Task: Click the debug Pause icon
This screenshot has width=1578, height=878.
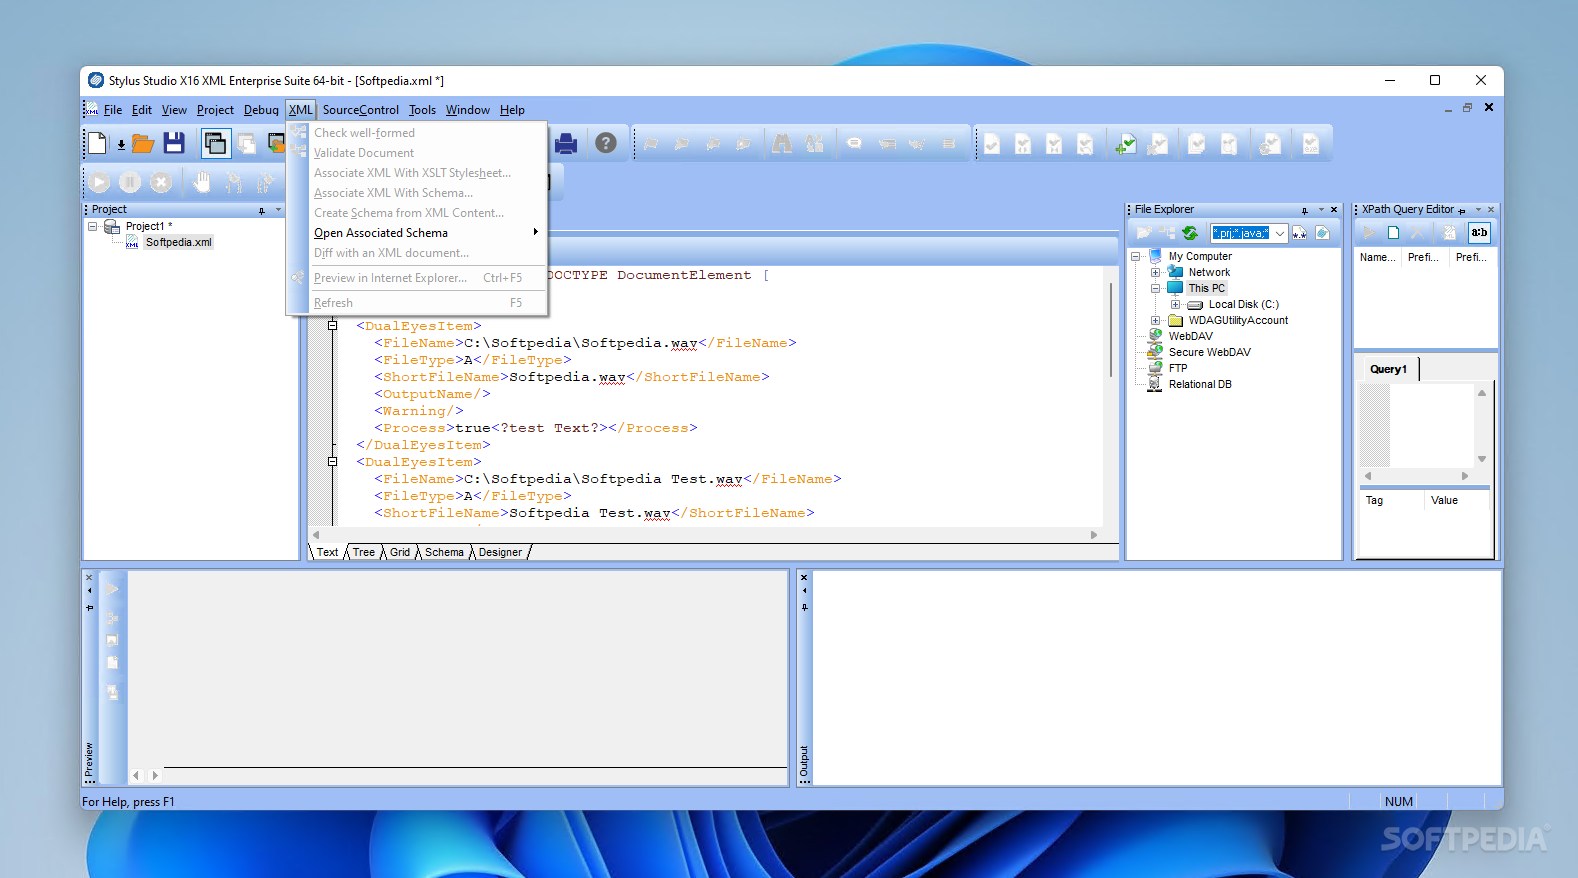Action: click(x=130, y=182)
